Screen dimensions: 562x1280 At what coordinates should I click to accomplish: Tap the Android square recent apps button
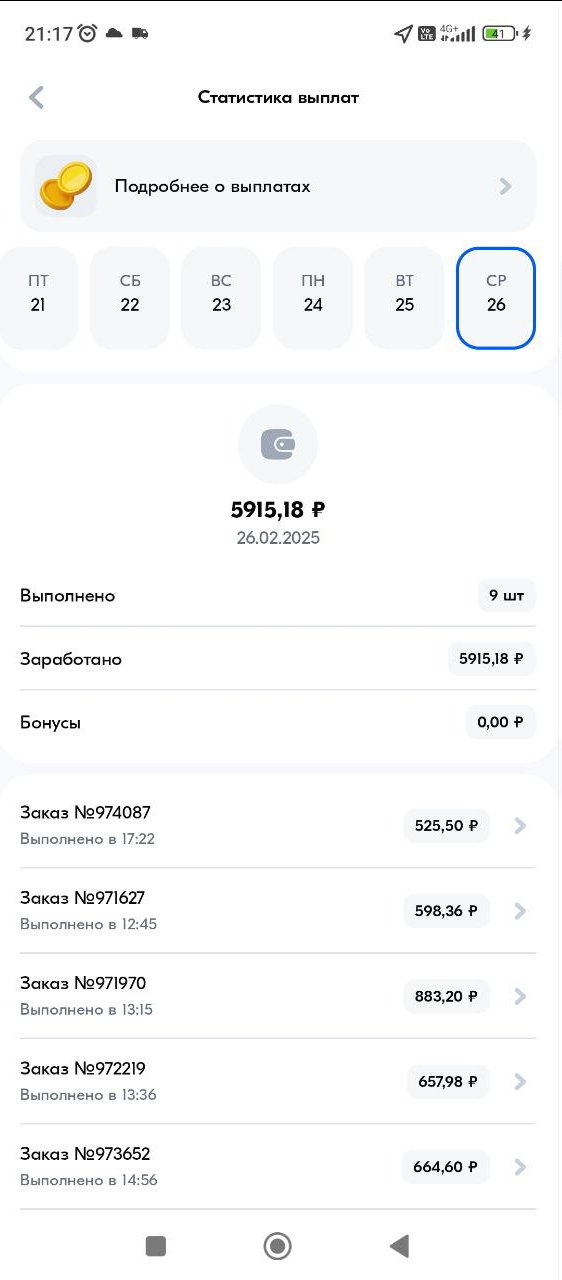(x=155, y=1245)
